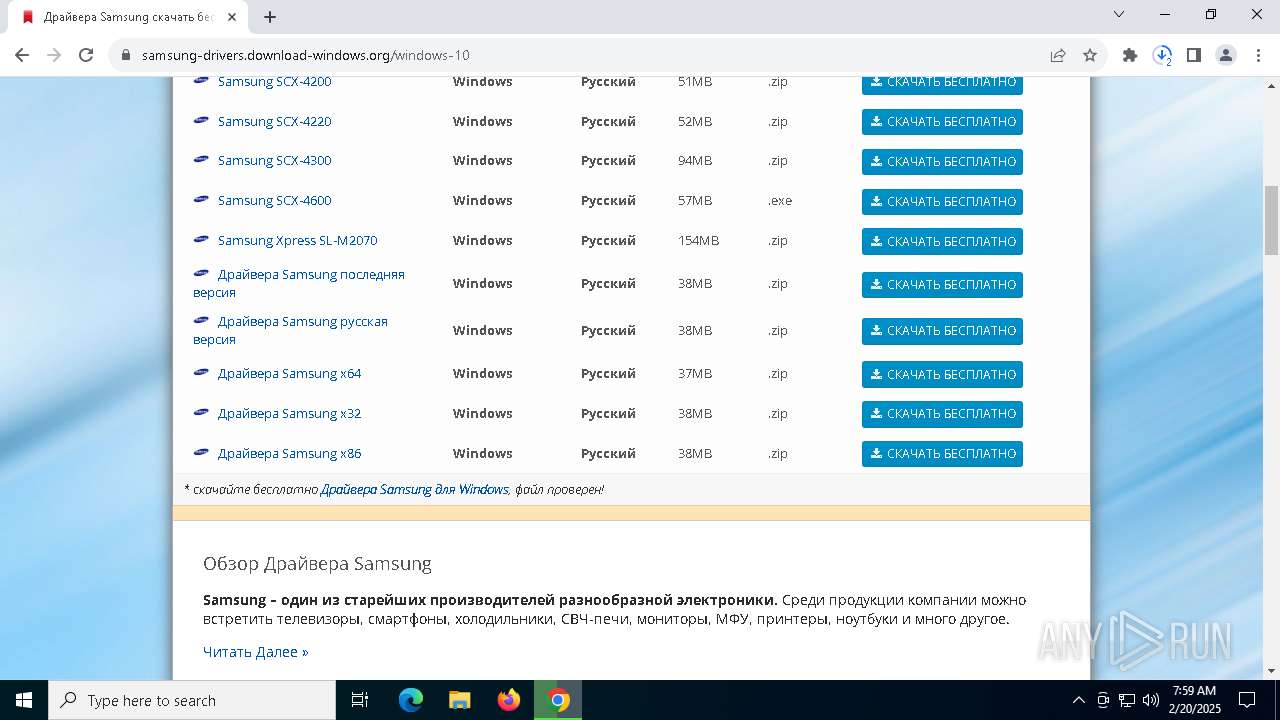1280x720 pixels.
Task: Click the 154MB size cell
Action: point(698,240)
